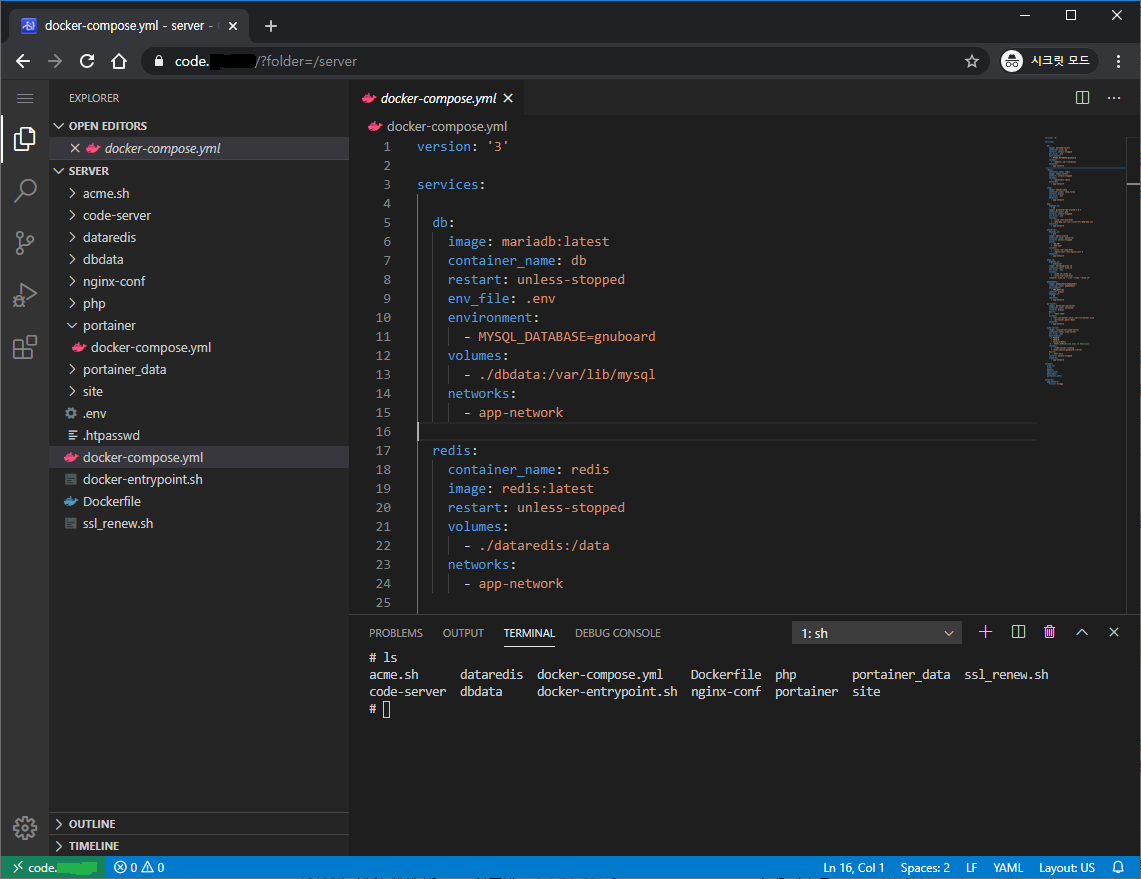Click the YAML language mode button
Viewport: 1141px width, 879px height.
tap(1008, 867)
